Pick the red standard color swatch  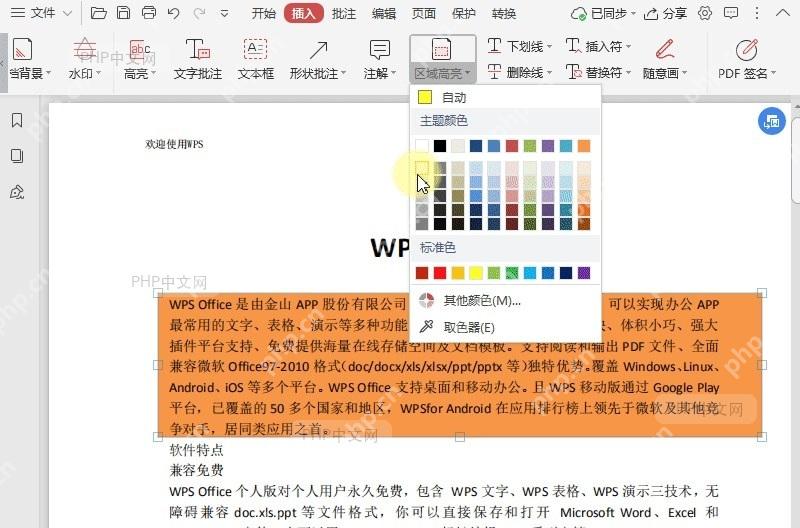click(440, 273)
